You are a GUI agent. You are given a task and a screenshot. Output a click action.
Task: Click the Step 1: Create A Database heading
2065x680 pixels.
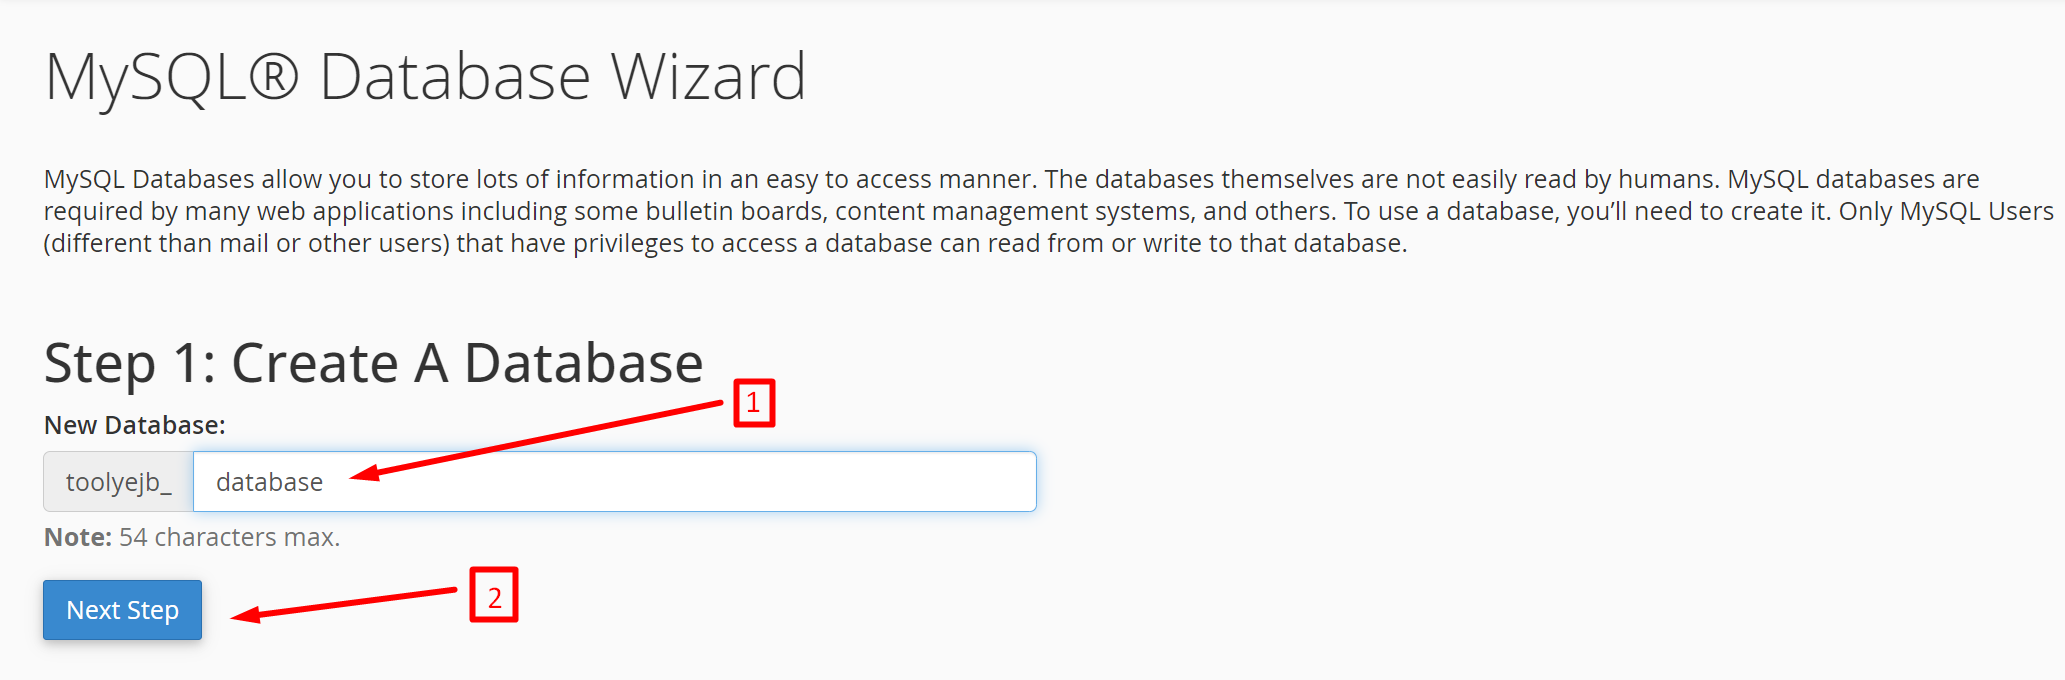click(x=373, y=363)
